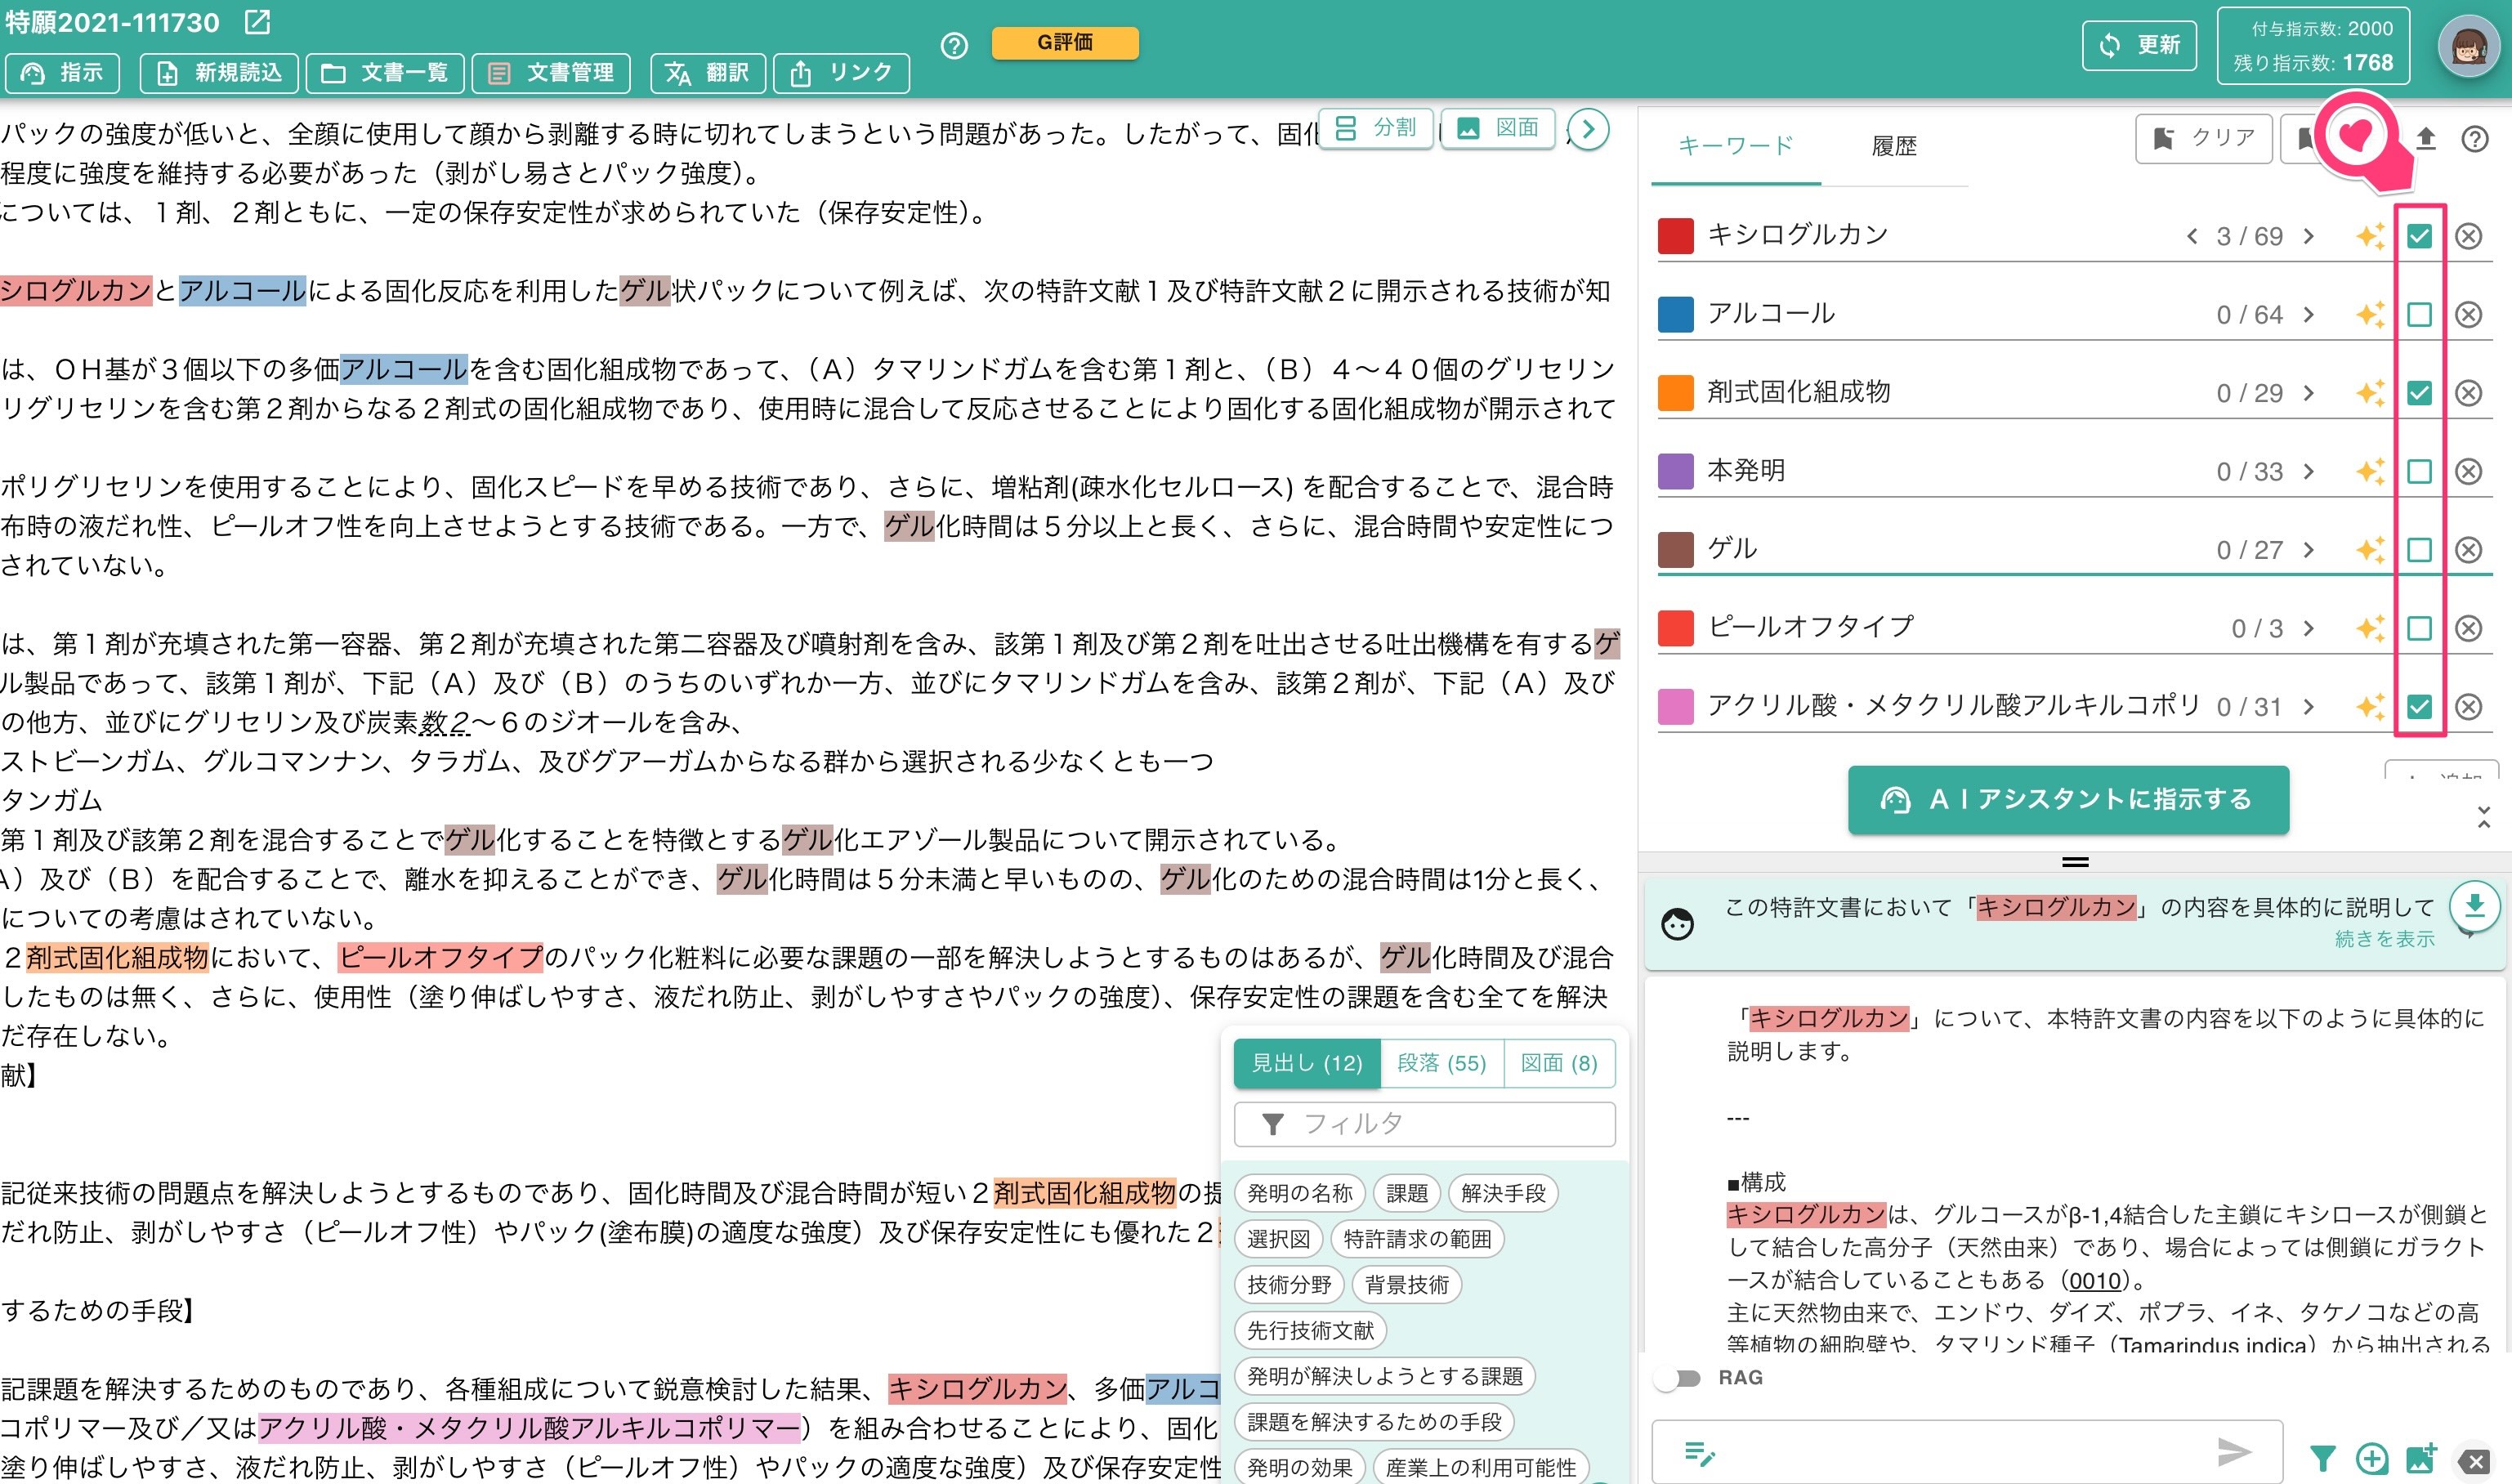Check the アルコール checkbox
The height and width of the screenshot is (1484, 2512).
click(x=2418, y=314)
